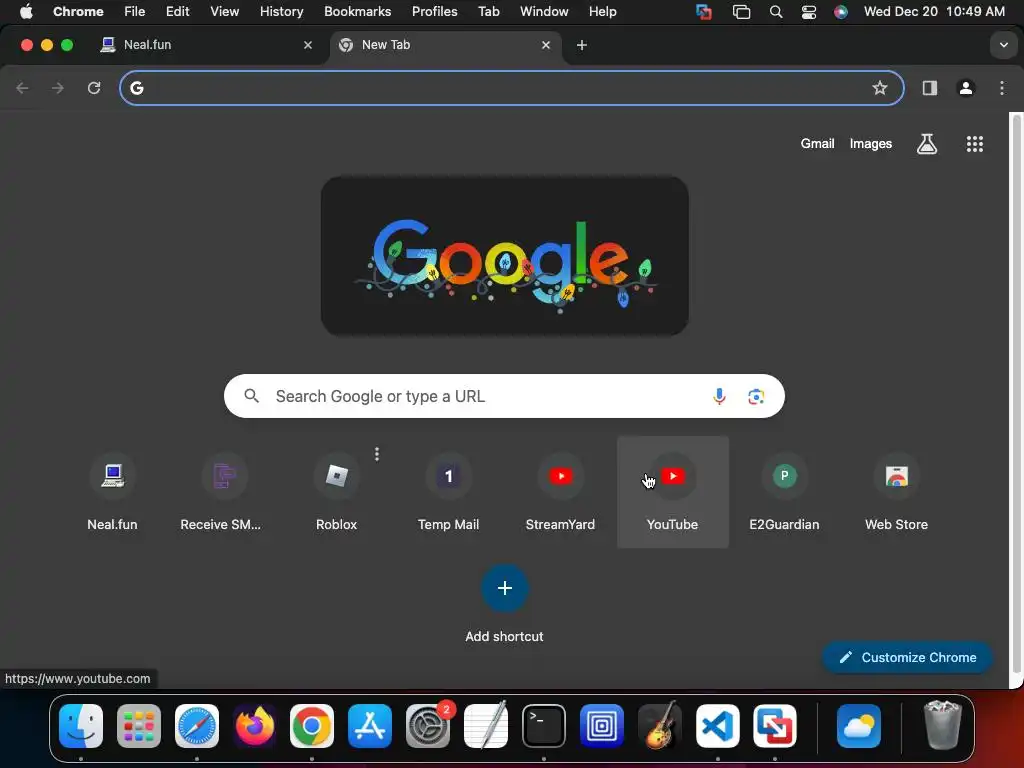Open the E2Guardian shortcut
1024x768 pixels.
[784, 492]
